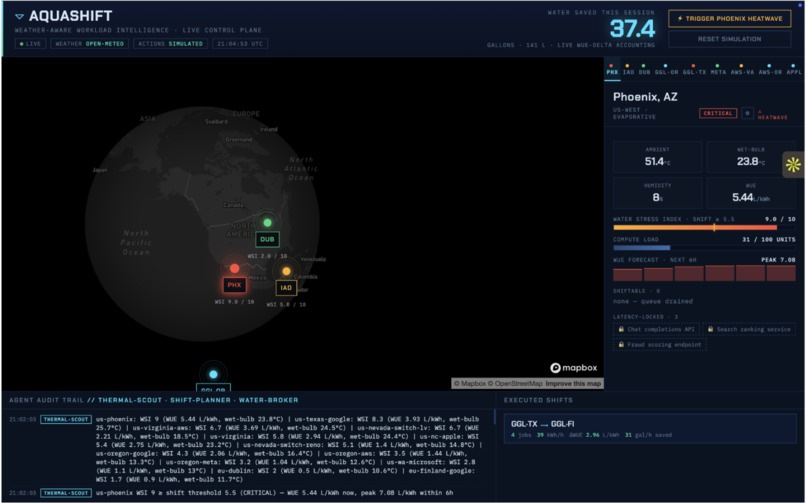Click the green LIVE status dot

coord(21,44)
